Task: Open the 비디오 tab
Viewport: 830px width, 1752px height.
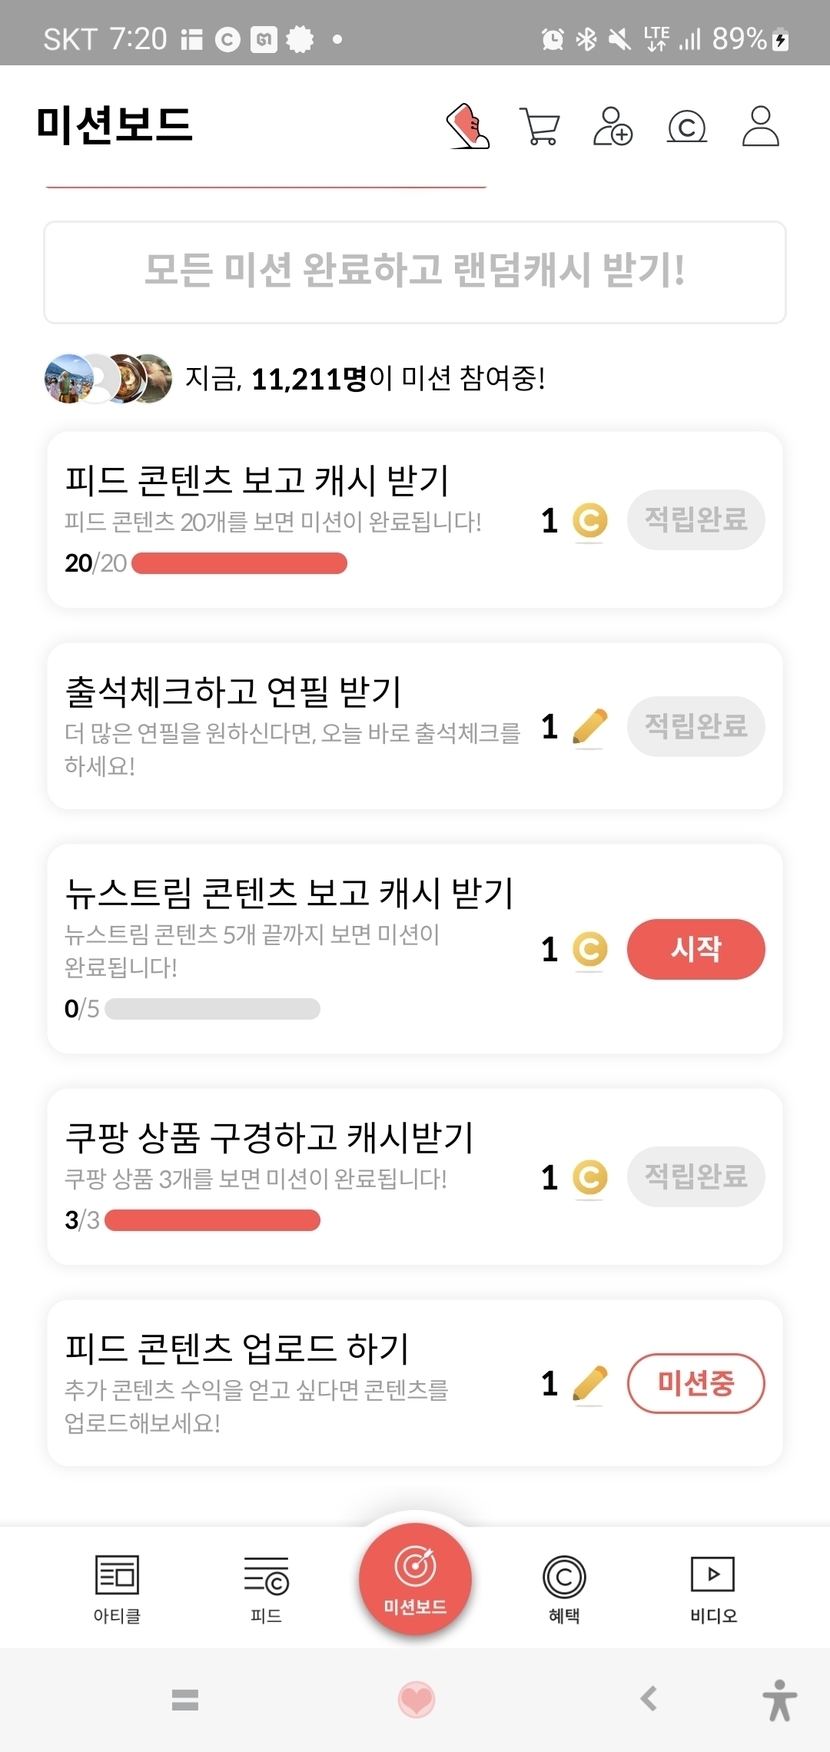Action: (x=713, y=1588)
